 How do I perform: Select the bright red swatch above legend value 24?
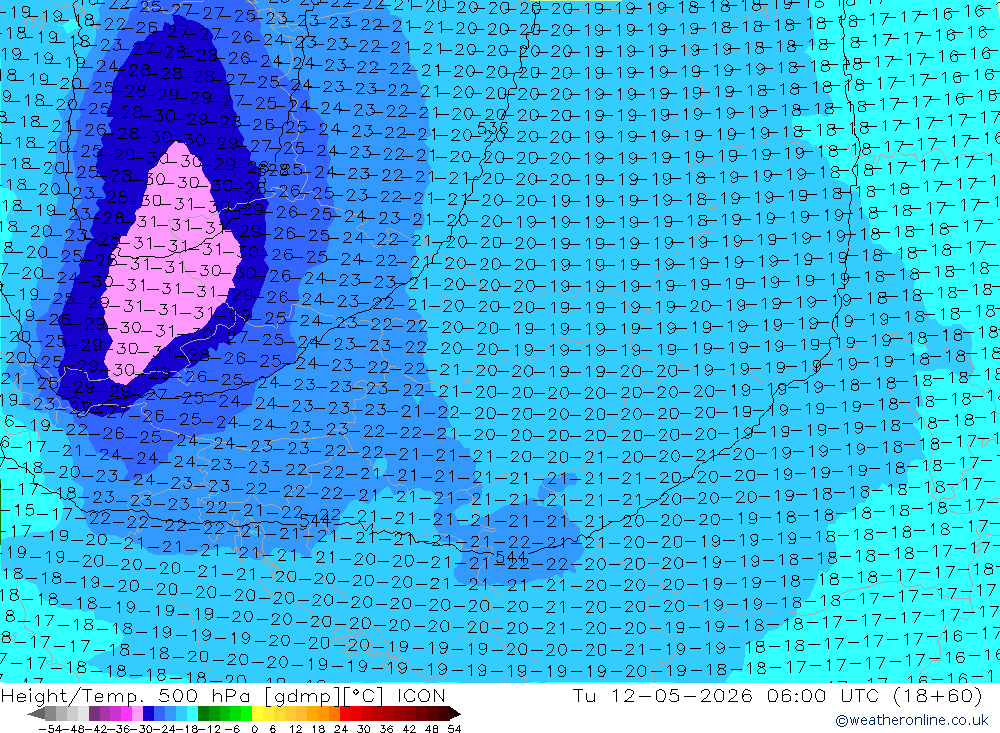coord(345,714)
